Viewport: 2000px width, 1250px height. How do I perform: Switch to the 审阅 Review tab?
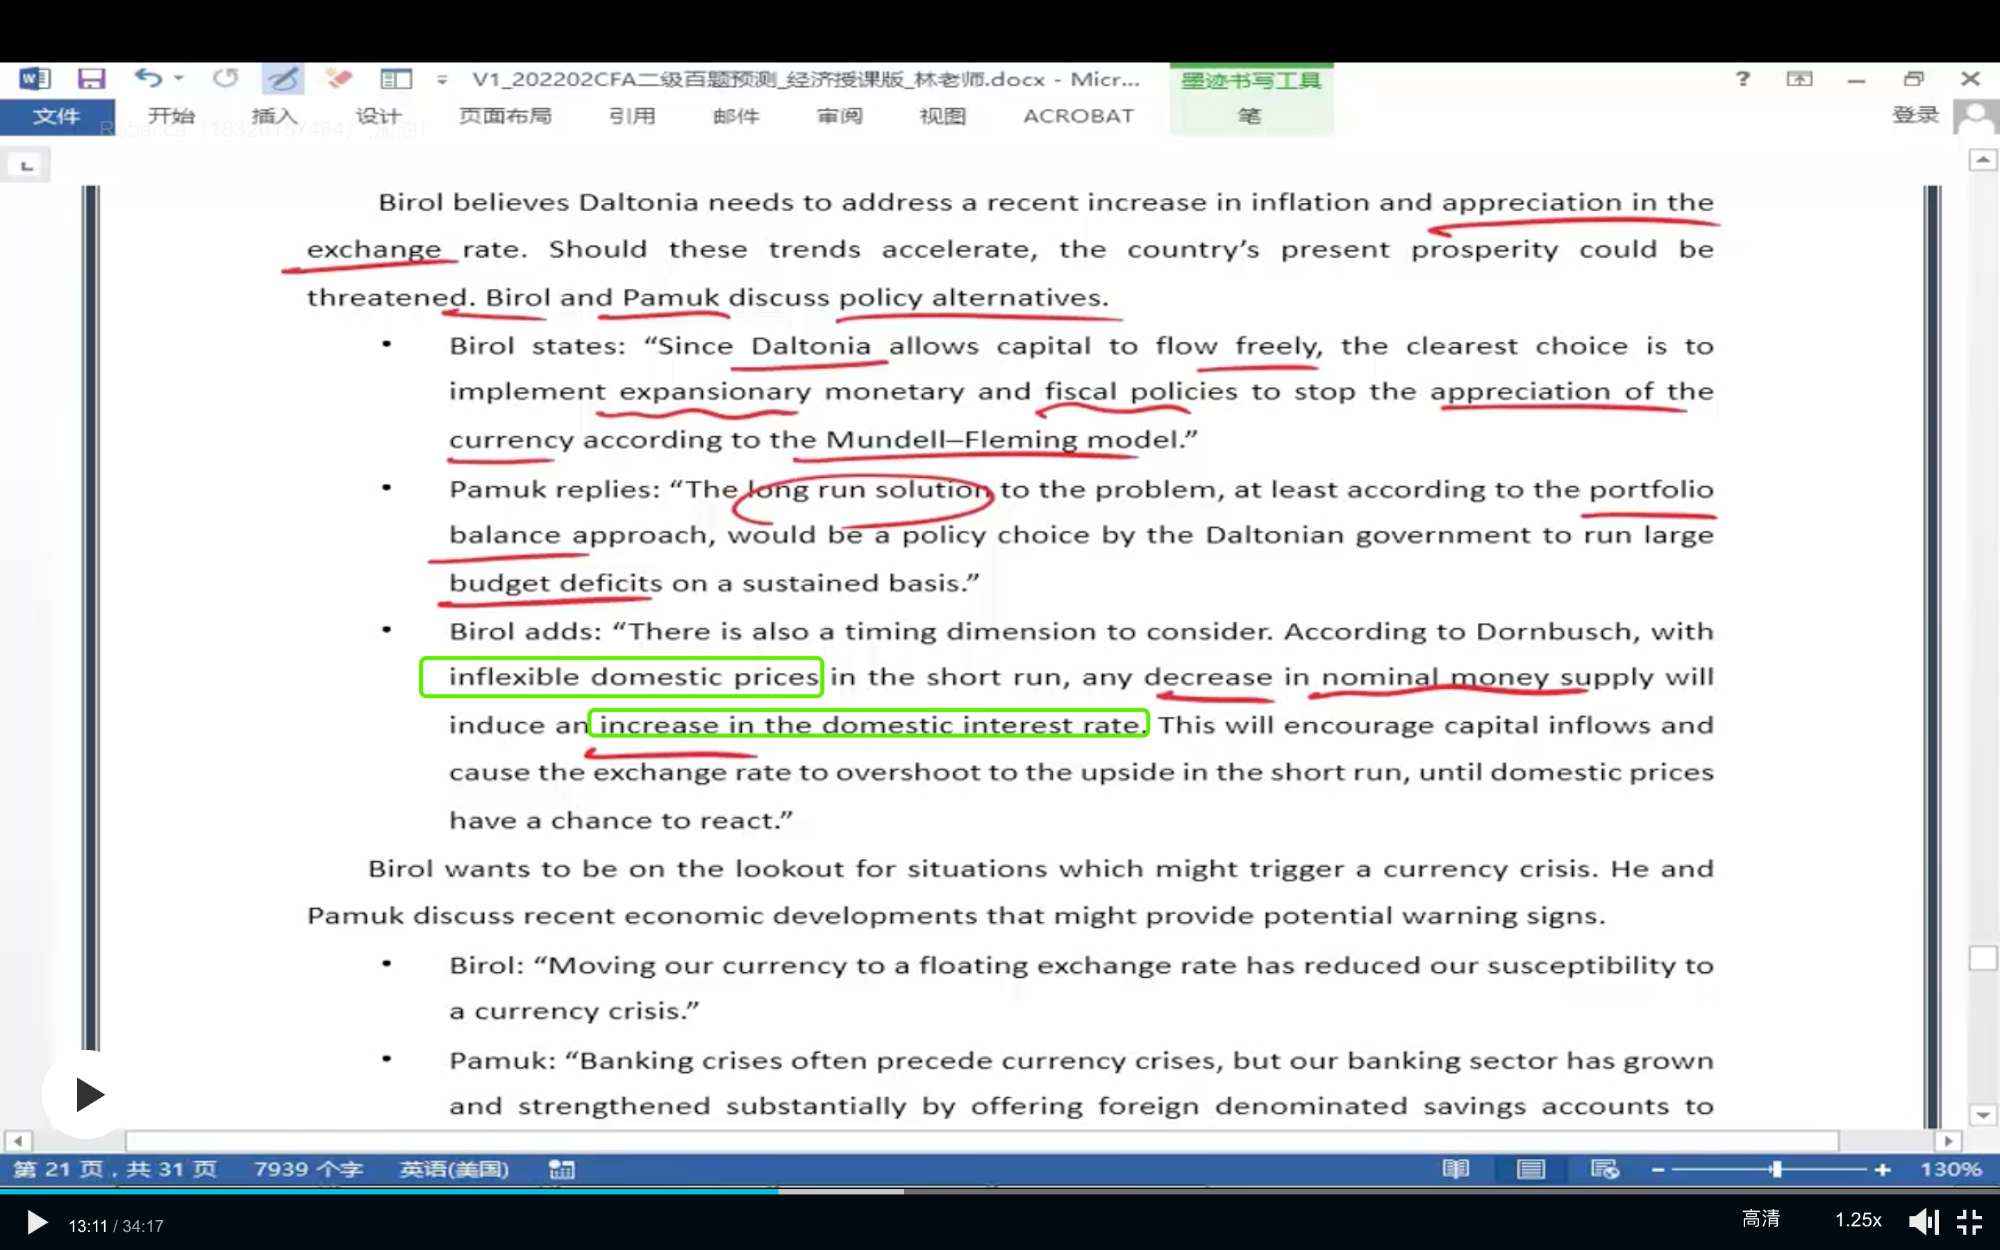pyautogui.click(x=839, y=116)
